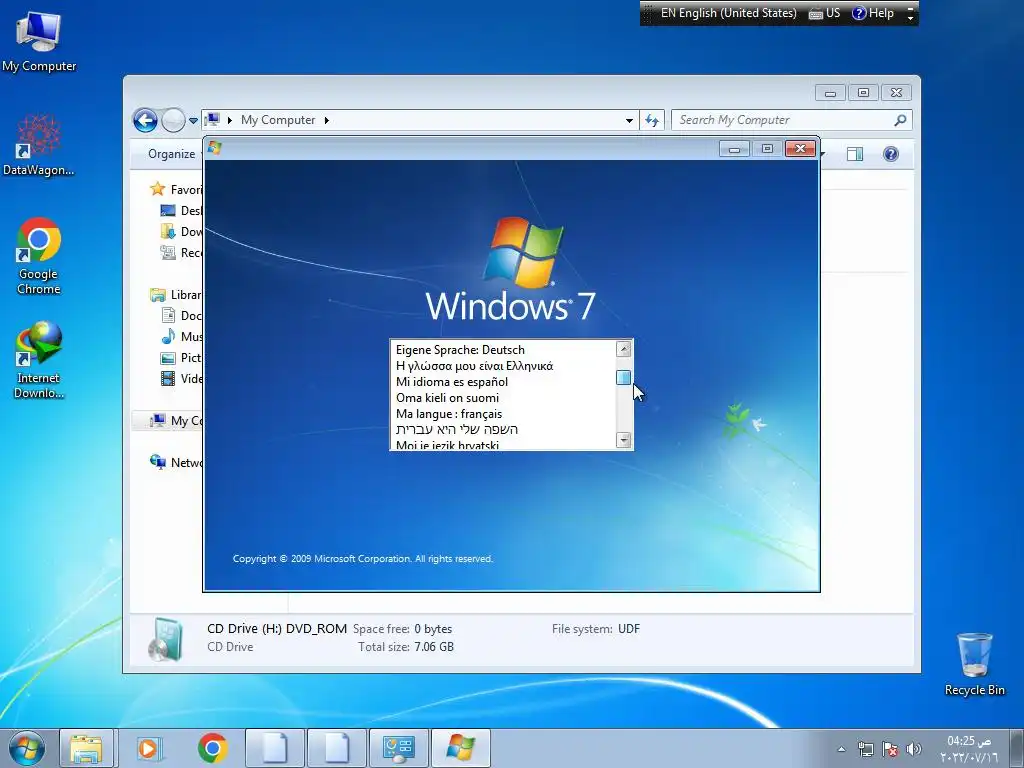Click the volume speaker tray icon
The image size is (1024, 768).
point(914,749)
